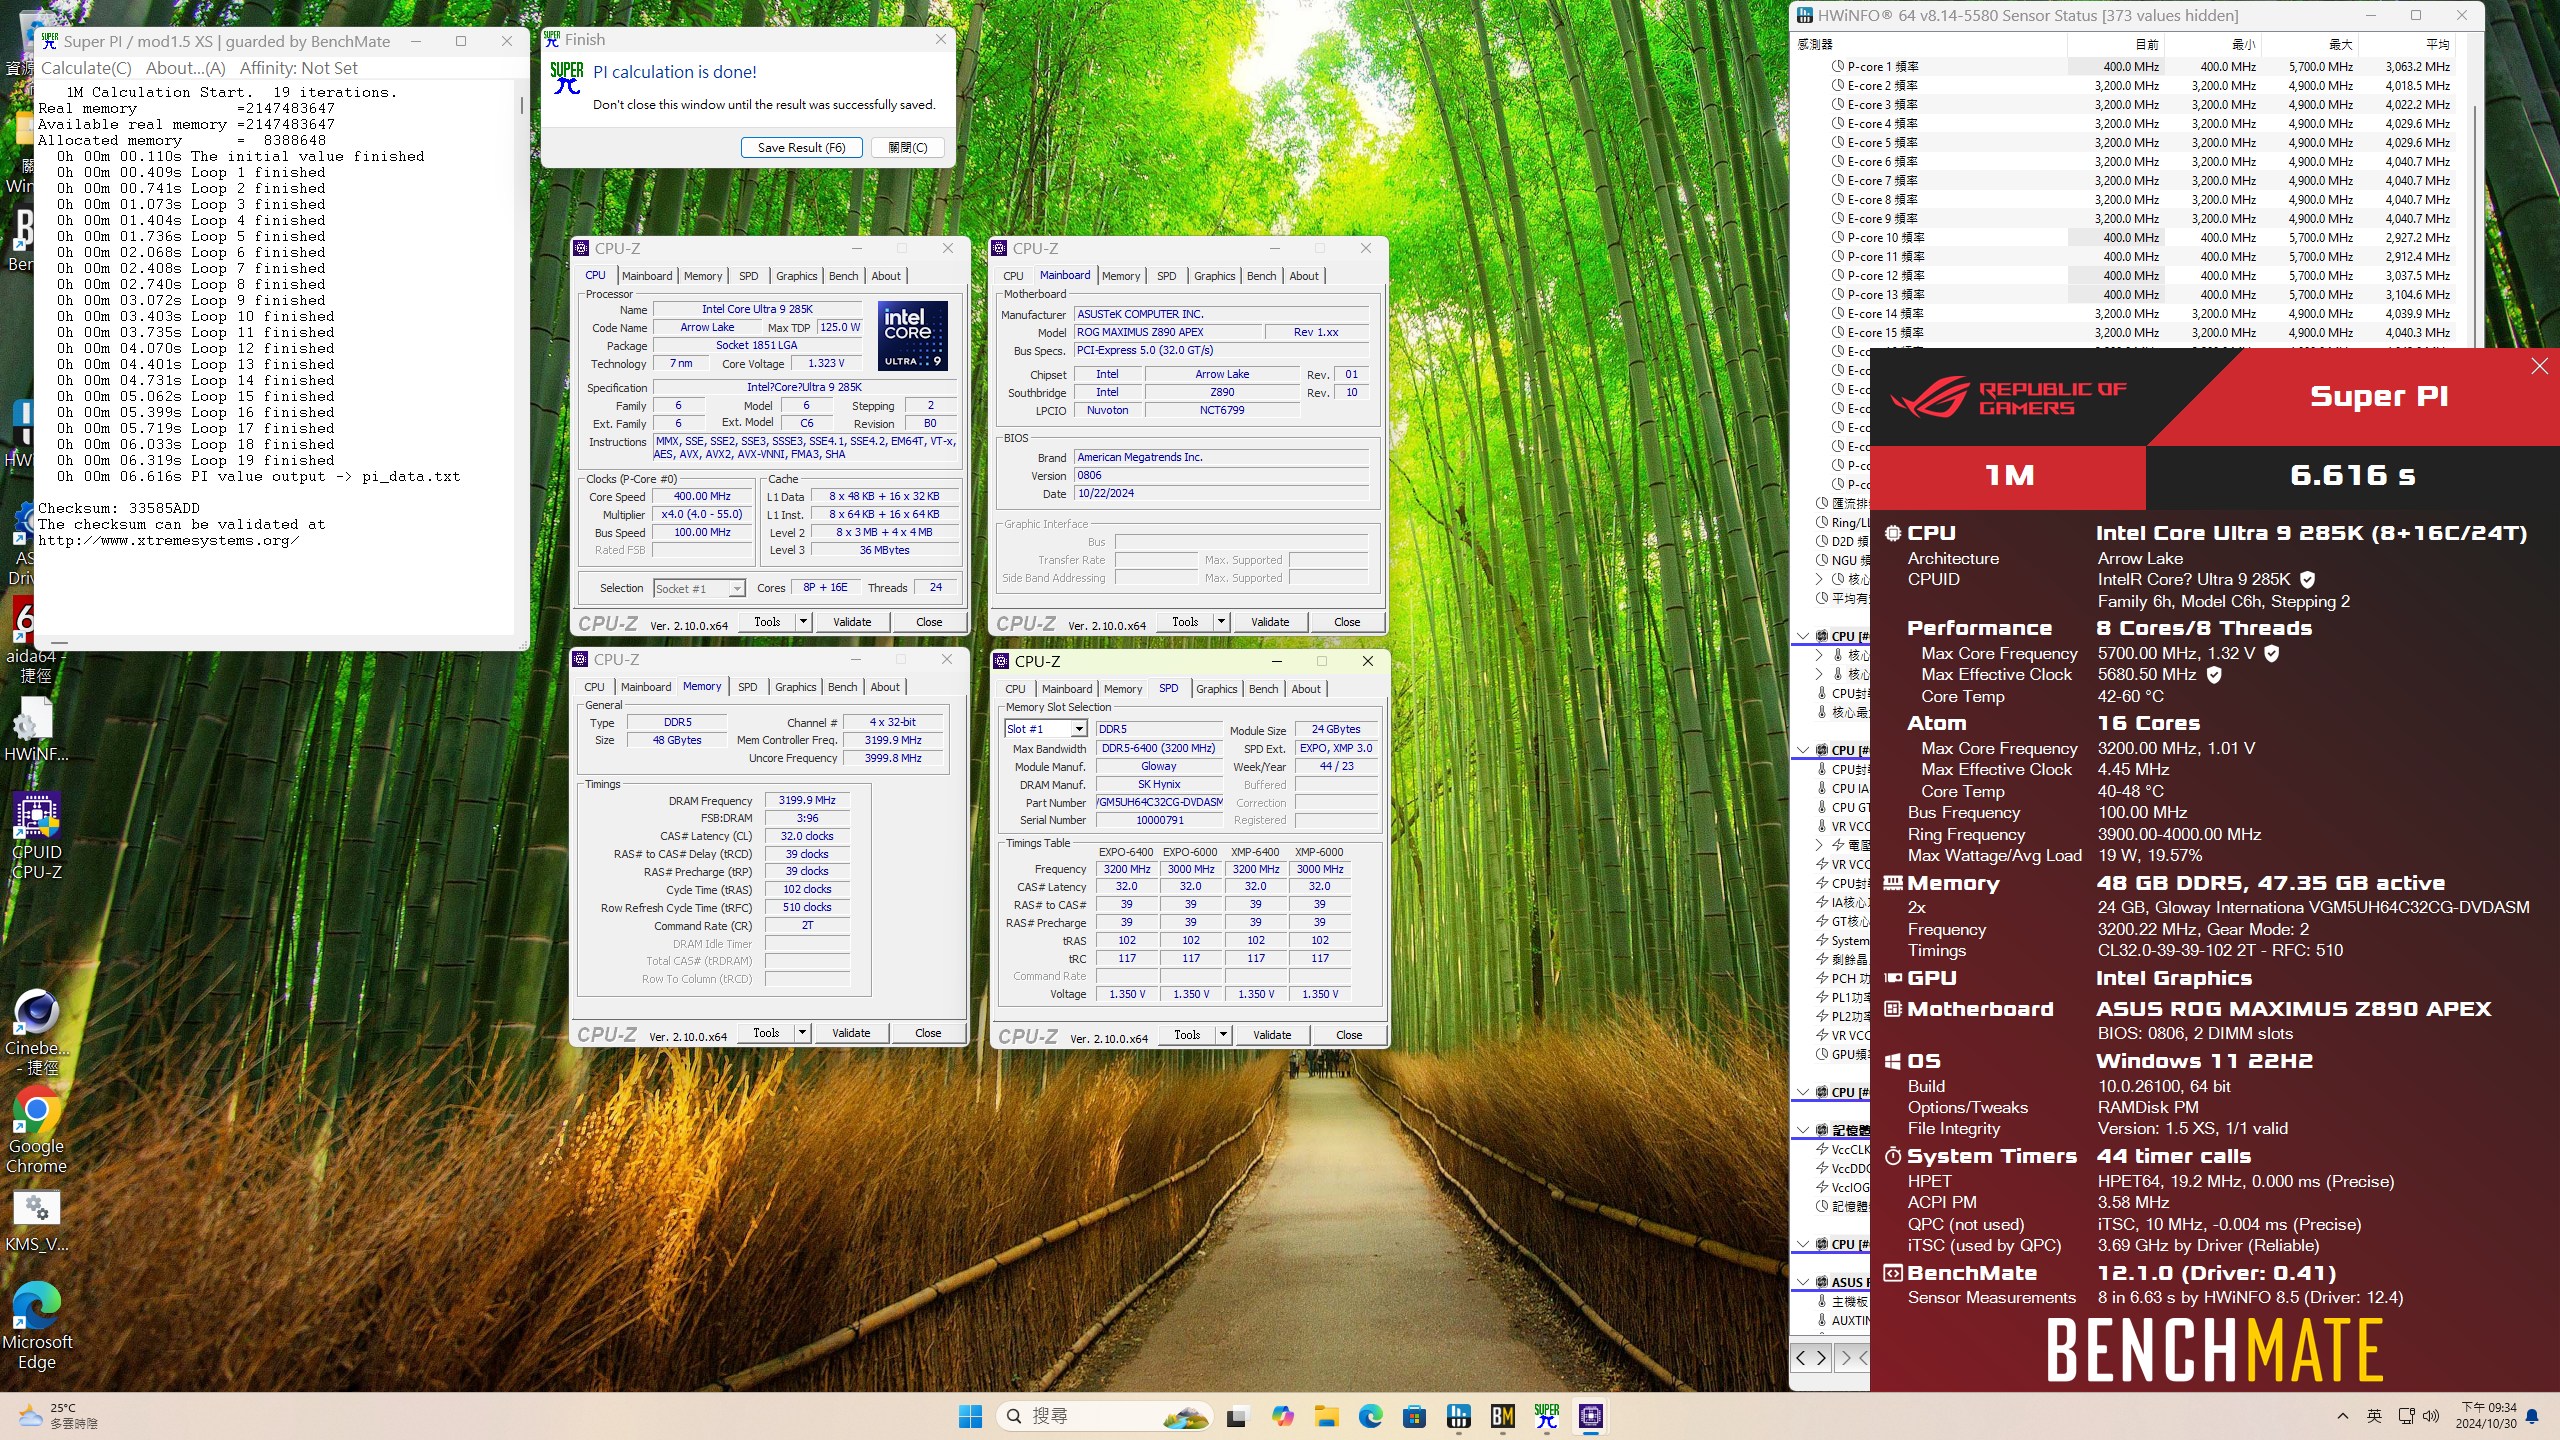The image size is (2560, 1440).
Task: Click the clock icon beside P-core 1 頻率
Action: click(x=1838, y=67)
